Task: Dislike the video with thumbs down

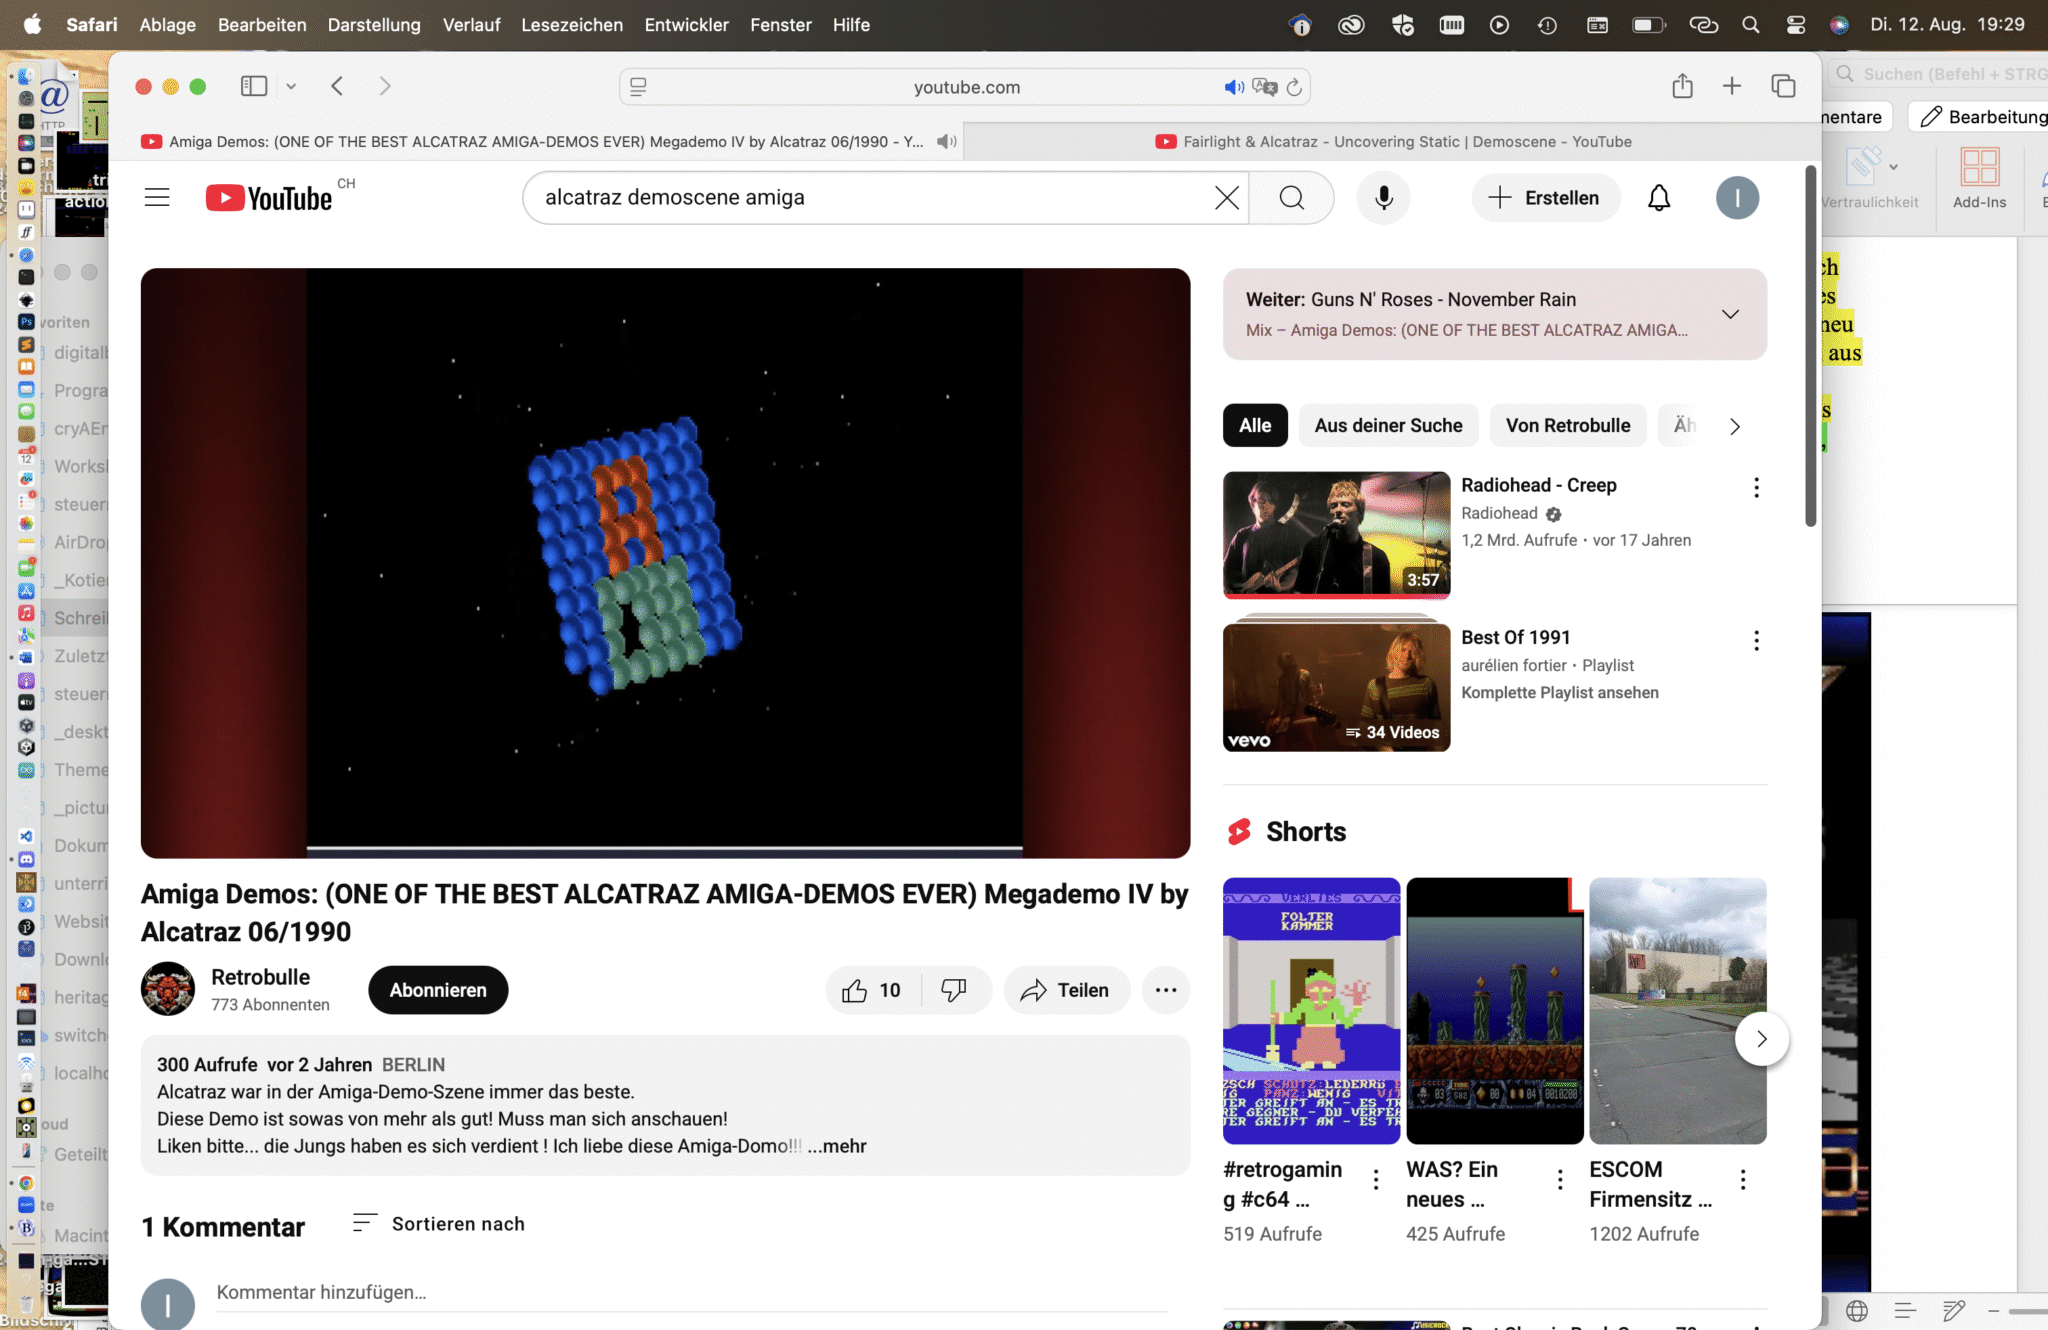Action: click(x=954, y=990)
